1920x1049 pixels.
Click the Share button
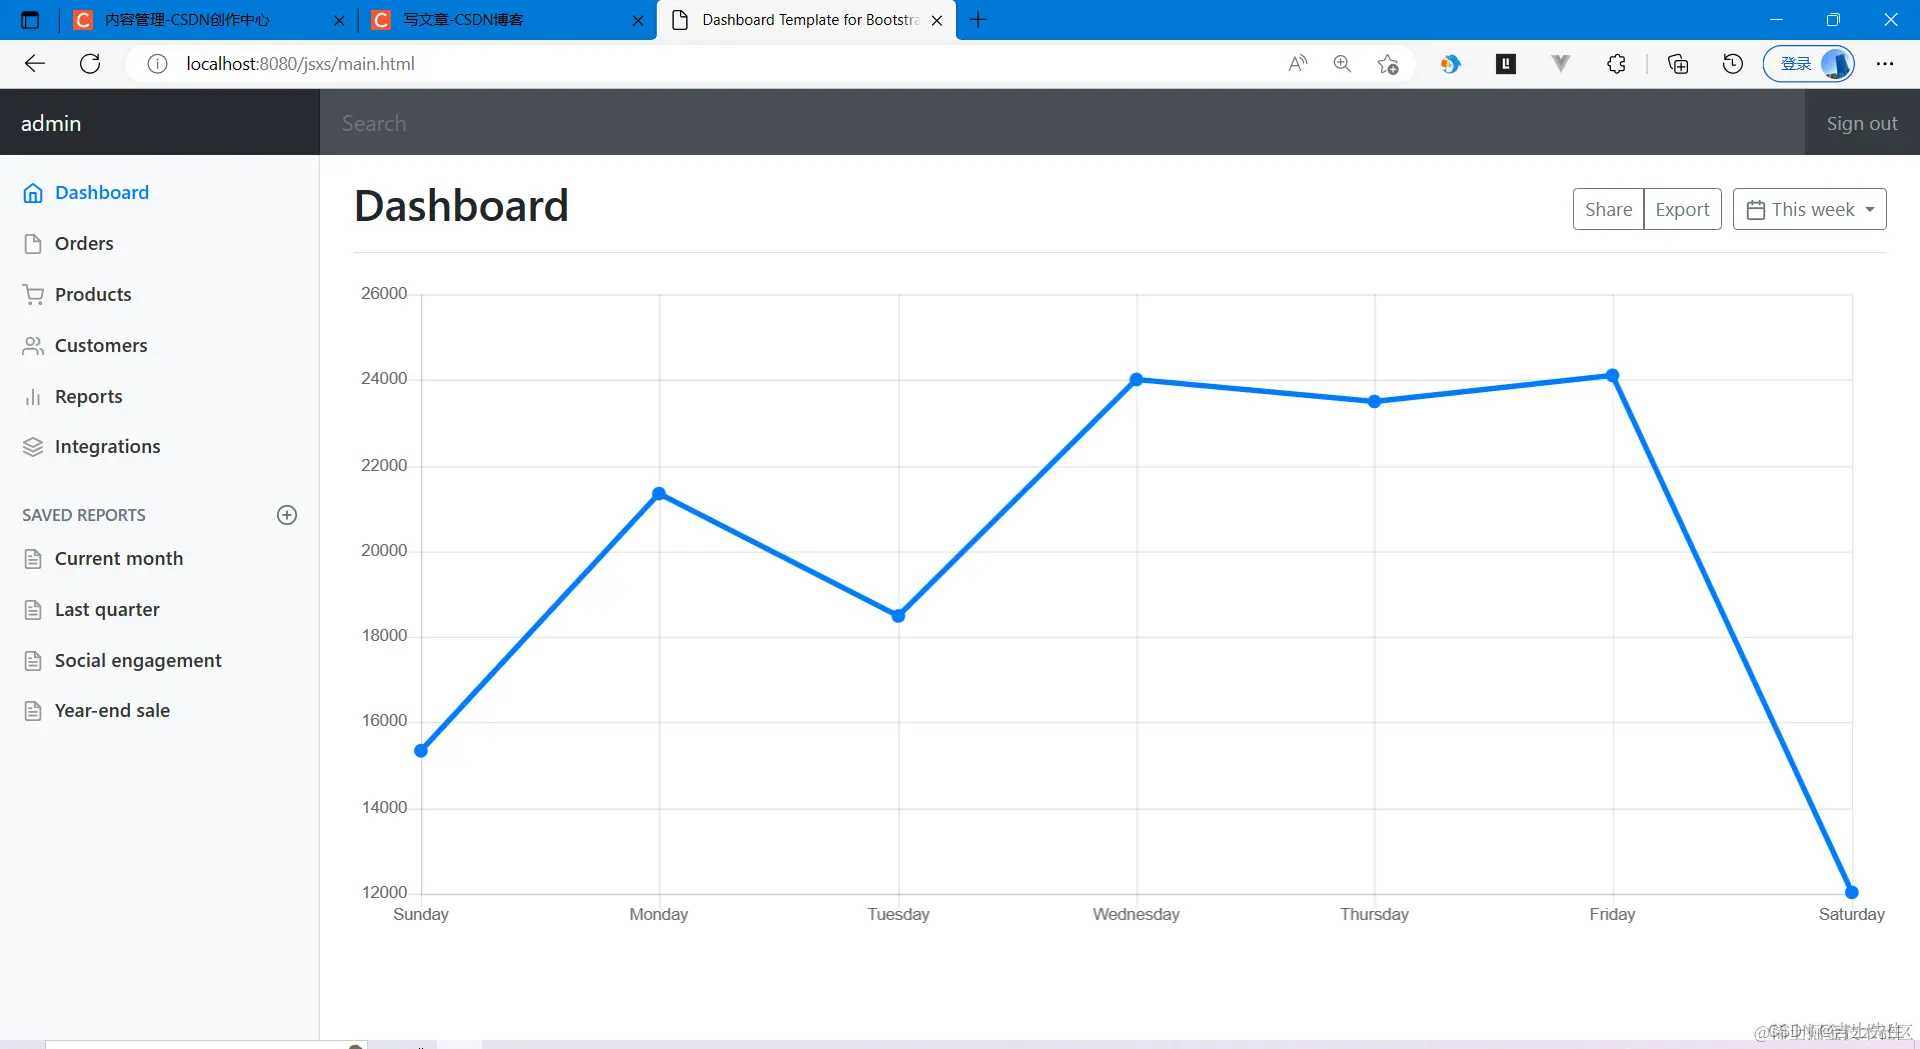pyautogui.click(x=1608, y=209)
